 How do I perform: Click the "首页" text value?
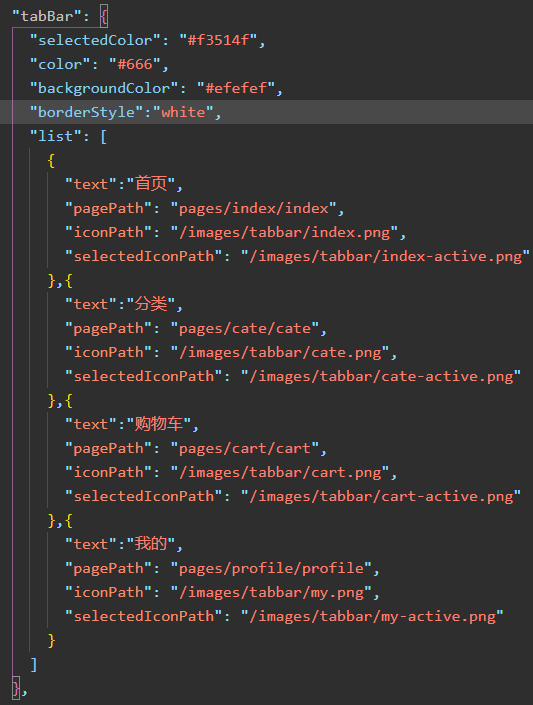pos(151,184)
